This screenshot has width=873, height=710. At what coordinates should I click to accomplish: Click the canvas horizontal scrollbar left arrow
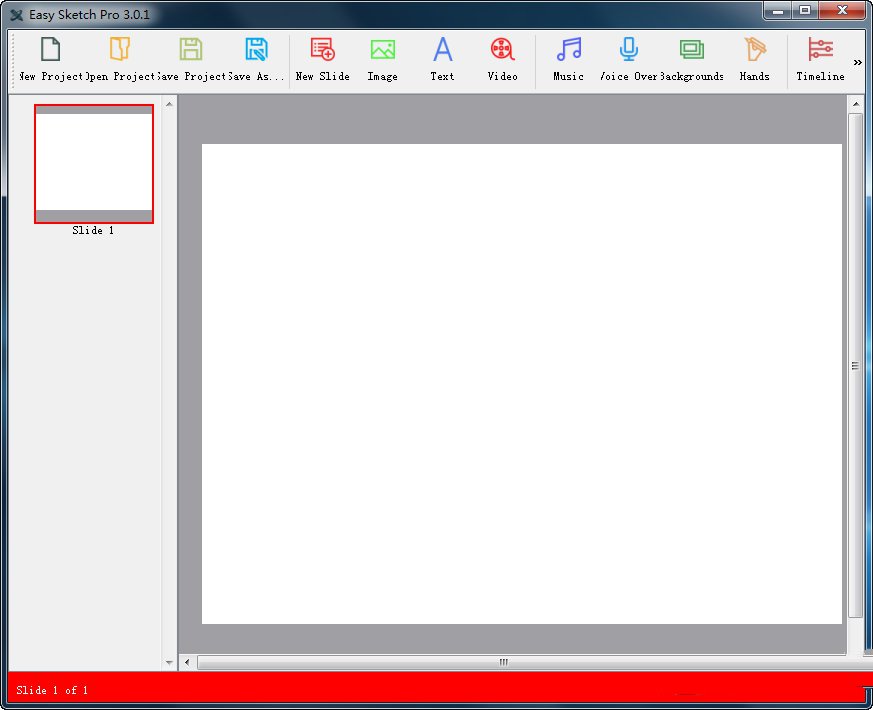pyautogui.click(x=187, y=662)
